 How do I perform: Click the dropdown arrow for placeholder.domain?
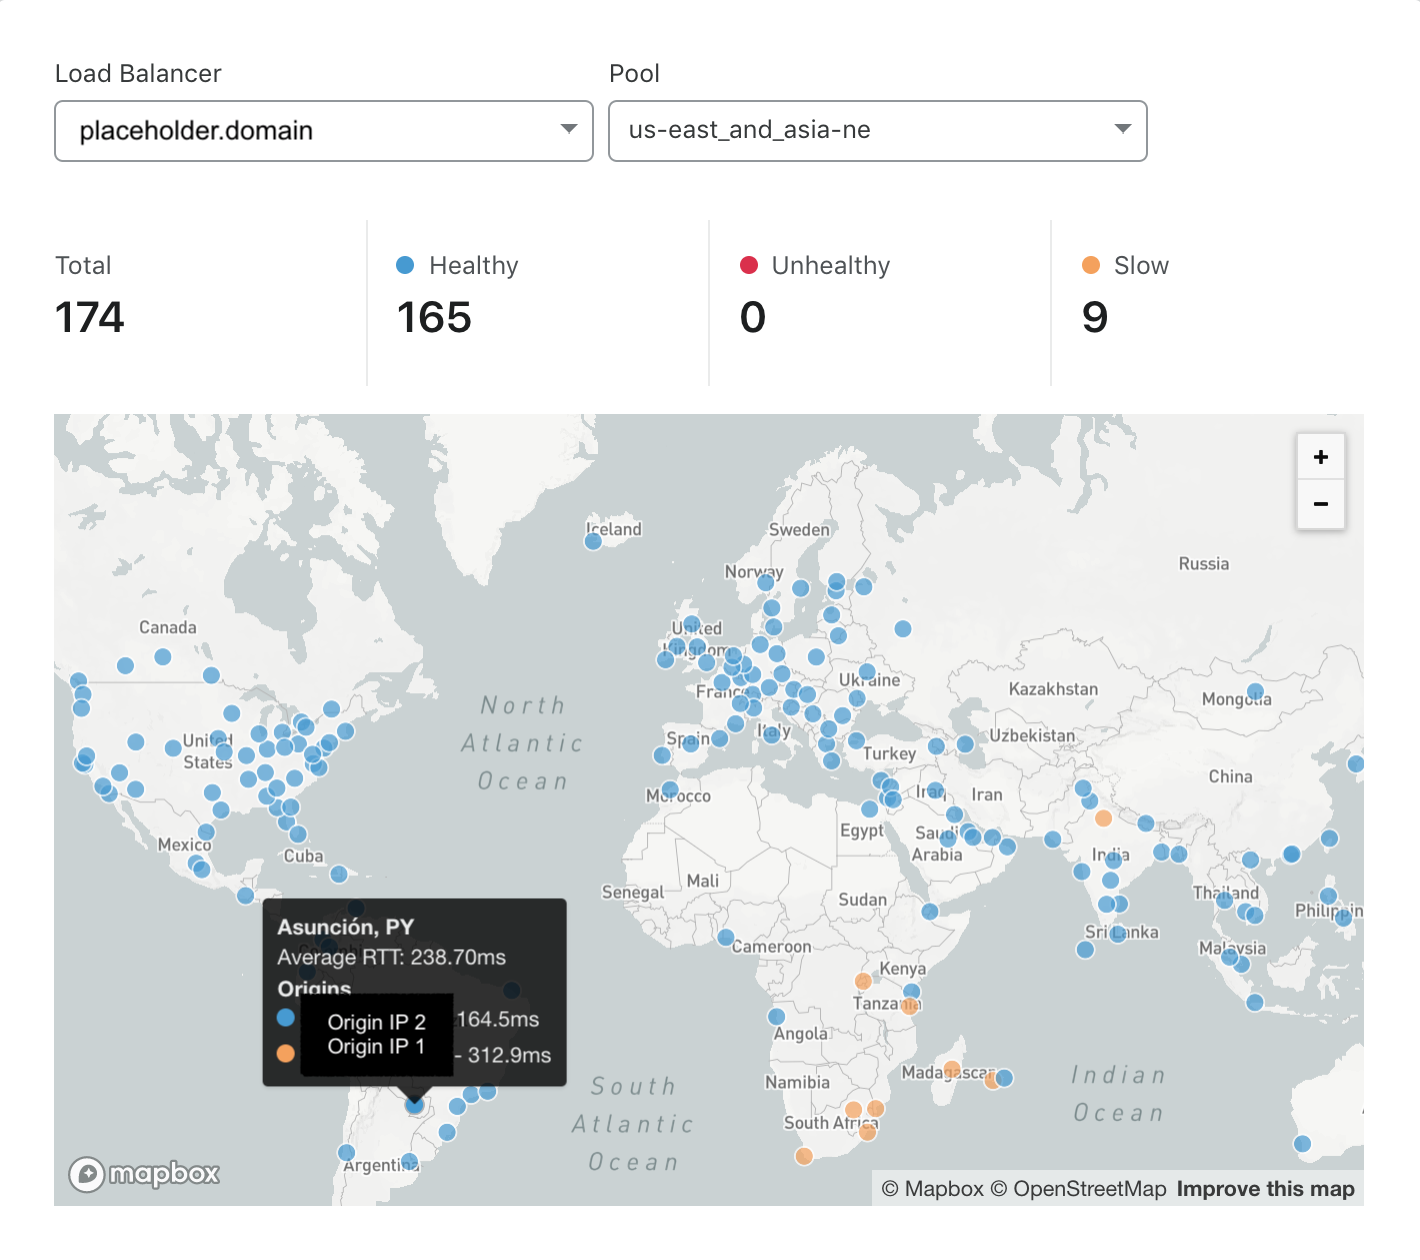click(568, 129)
